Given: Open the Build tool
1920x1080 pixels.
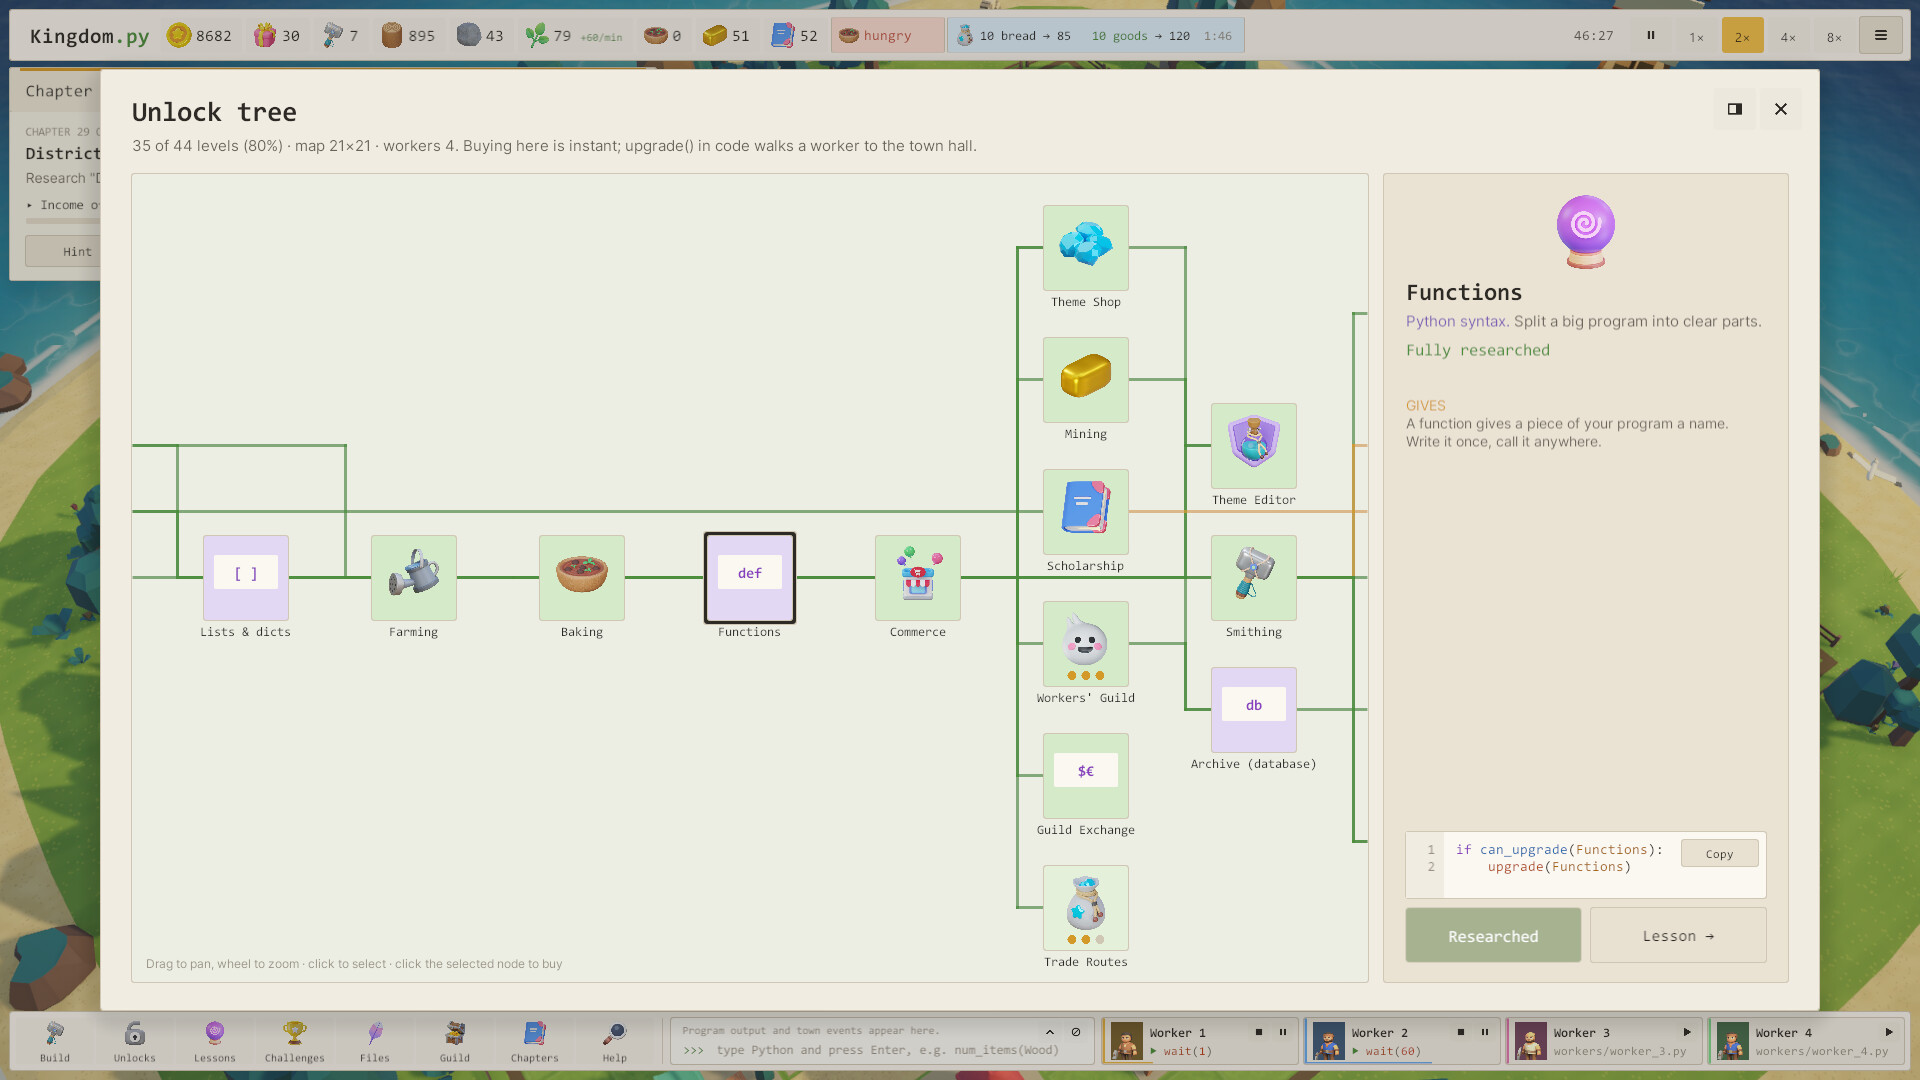Looking at the screenshot, I should [55, 1041].
